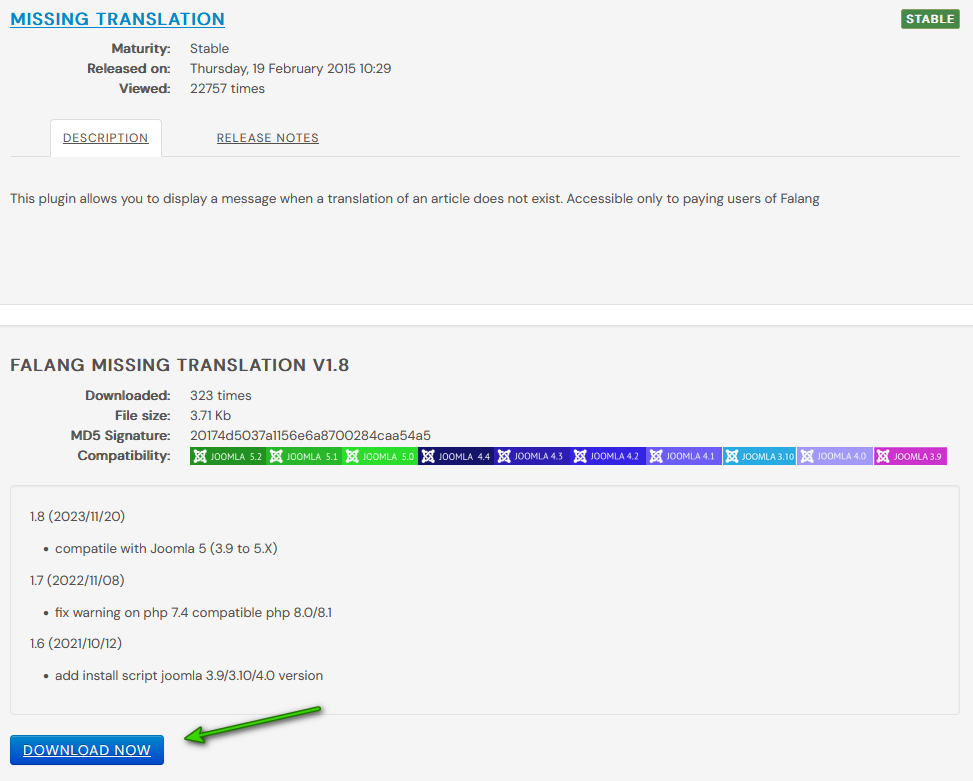Click the '323 times' downloaded count
The width and height of the screenshot is (973, 781).
click(x=220, y=396)
